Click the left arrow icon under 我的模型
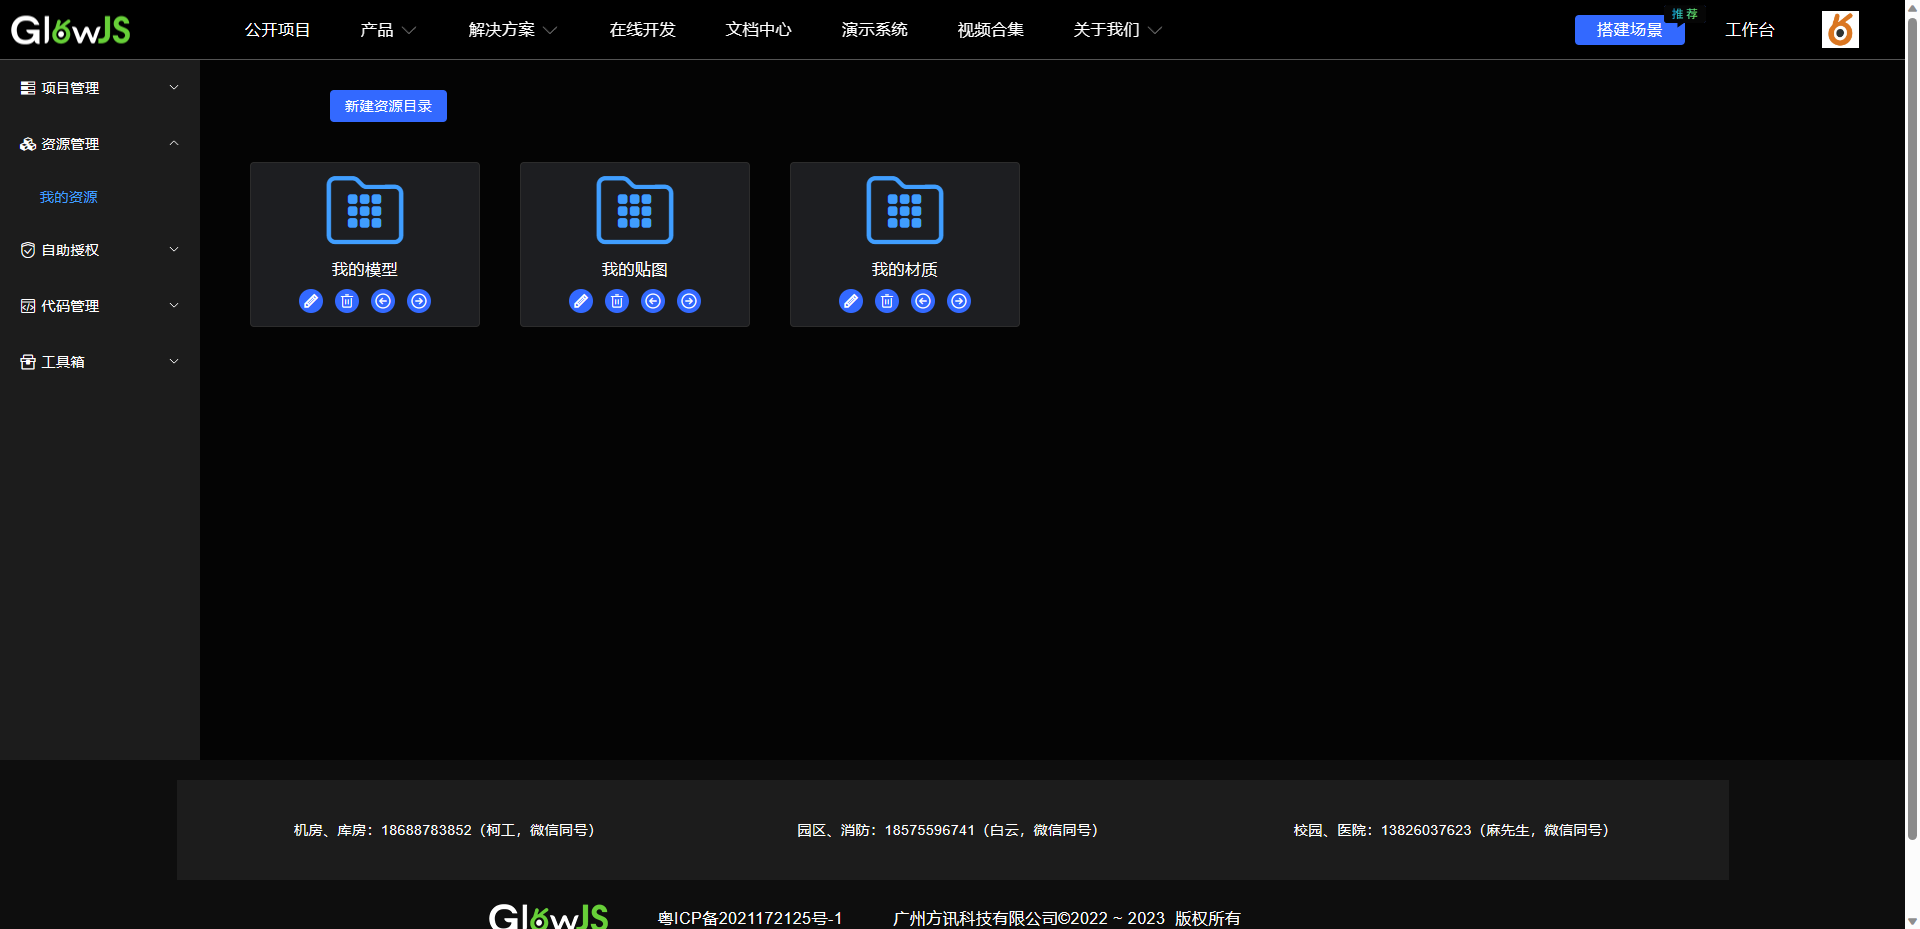 pos(383,301)
